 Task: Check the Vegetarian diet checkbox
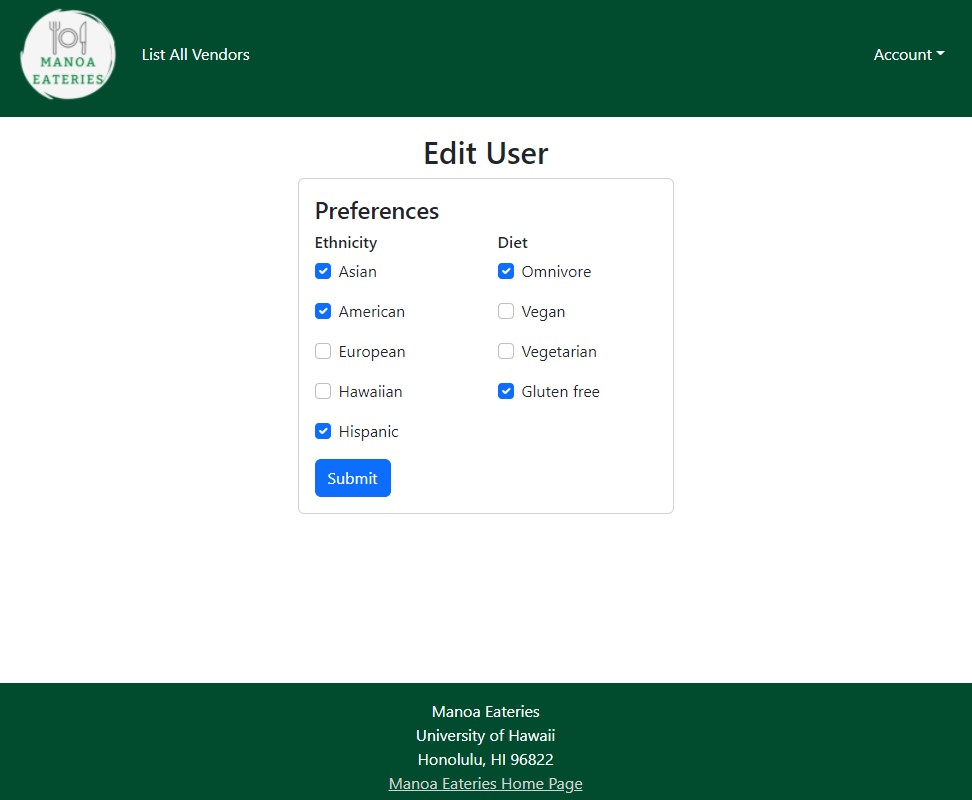506,351
